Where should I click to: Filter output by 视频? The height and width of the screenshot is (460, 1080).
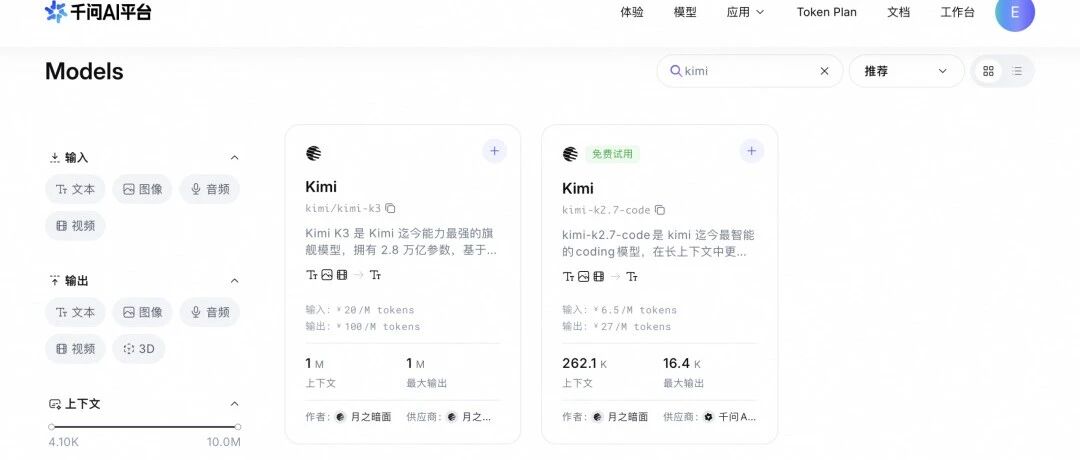(75, 348)
